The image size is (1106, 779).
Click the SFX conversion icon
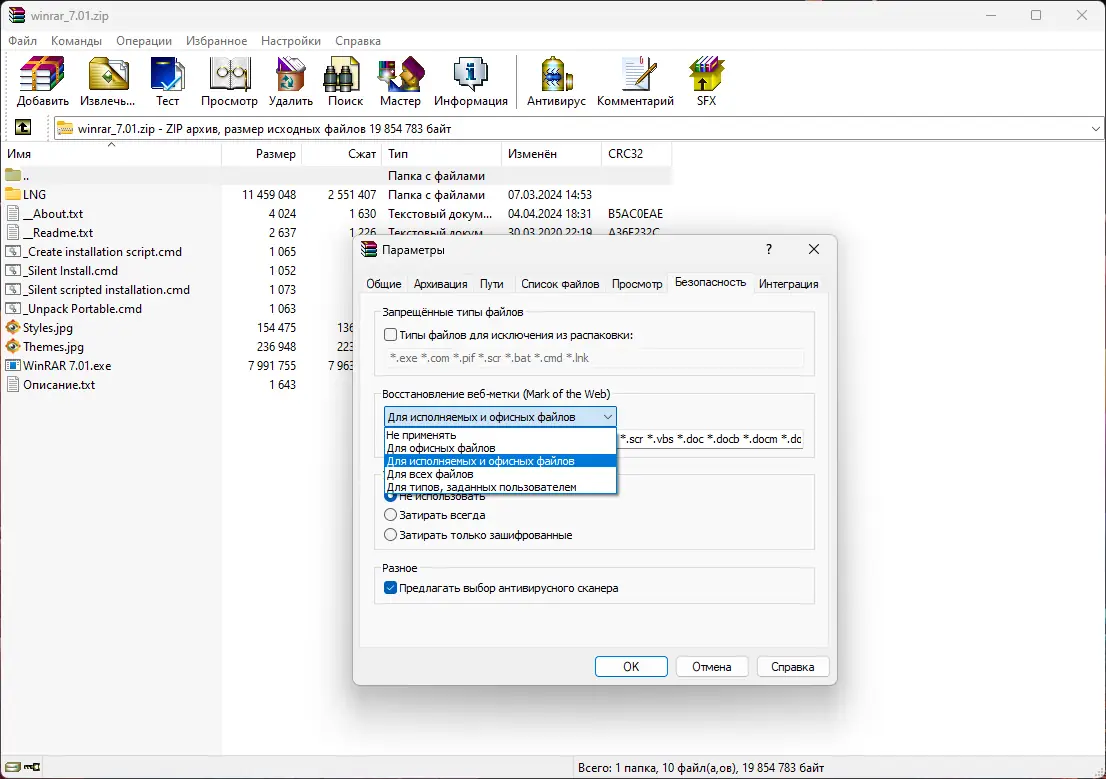click(705, 81)
